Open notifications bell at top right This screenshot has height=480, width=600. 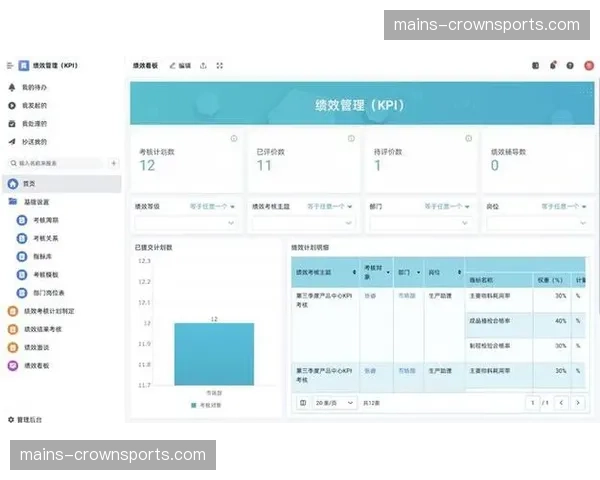tap(553, 65)
